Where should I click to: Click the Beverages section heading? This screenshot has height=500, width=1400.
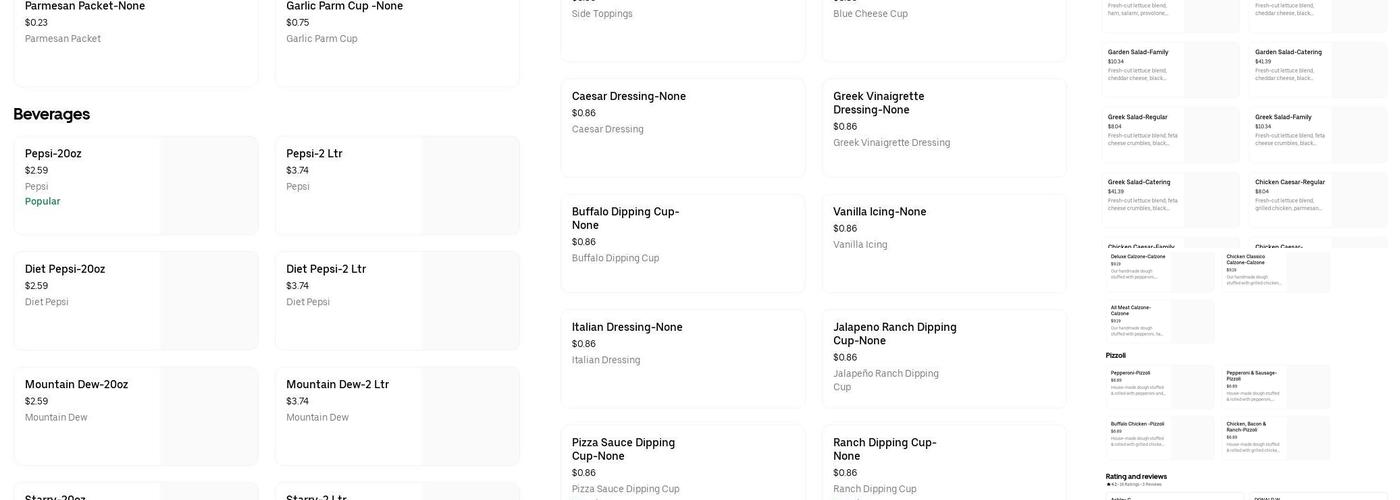pos(52,114)
